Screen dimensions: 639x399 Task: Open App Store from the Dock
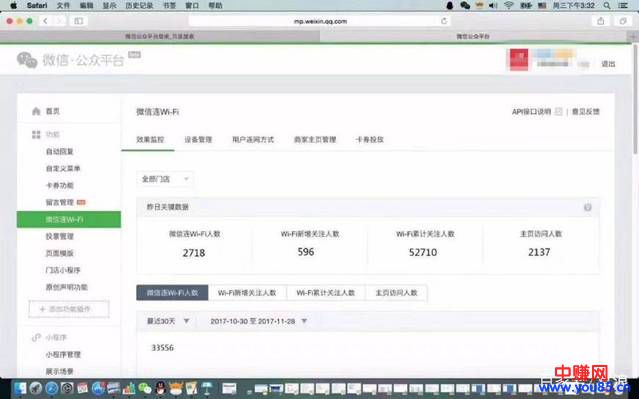(x=98, y=388)
